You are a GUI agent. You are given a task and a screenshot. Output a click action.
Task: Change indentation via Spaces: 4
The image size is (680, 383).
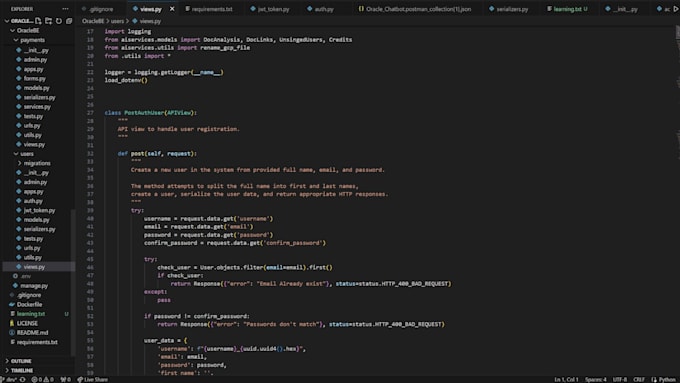(x=595, y=380)
